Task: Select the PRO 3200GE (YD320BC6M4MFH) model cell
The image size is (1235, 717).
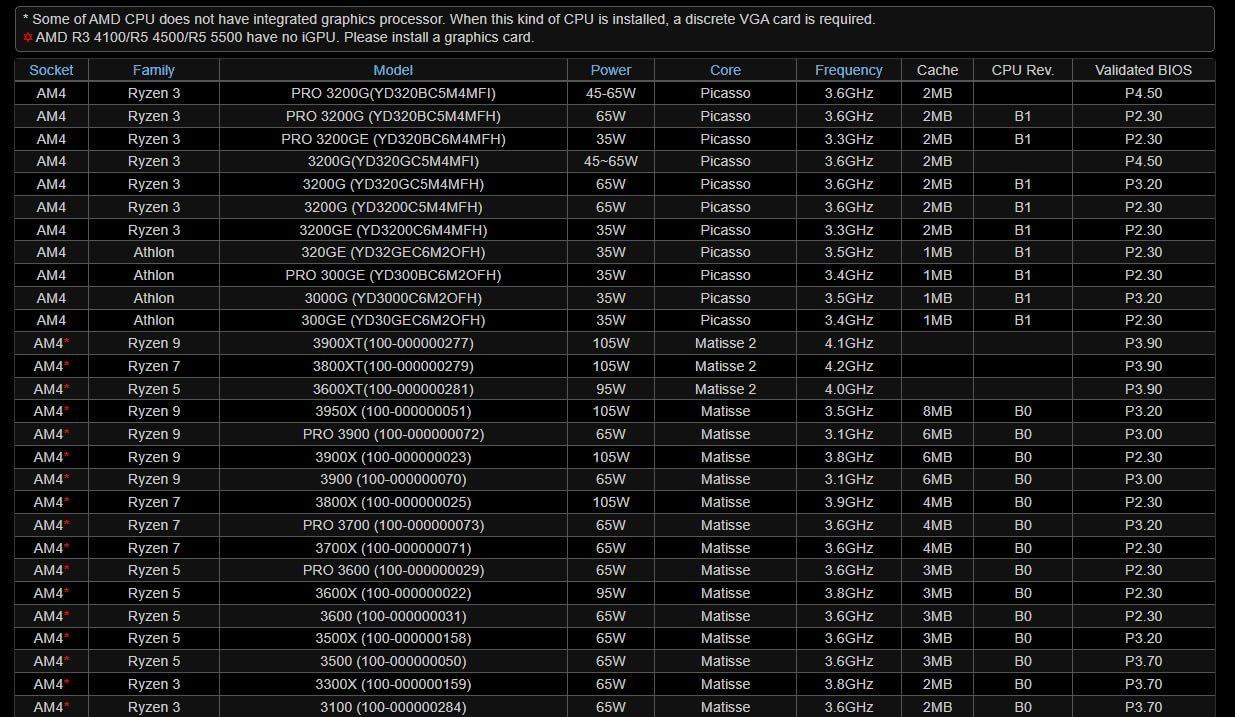Action: (x=393, y=139)
